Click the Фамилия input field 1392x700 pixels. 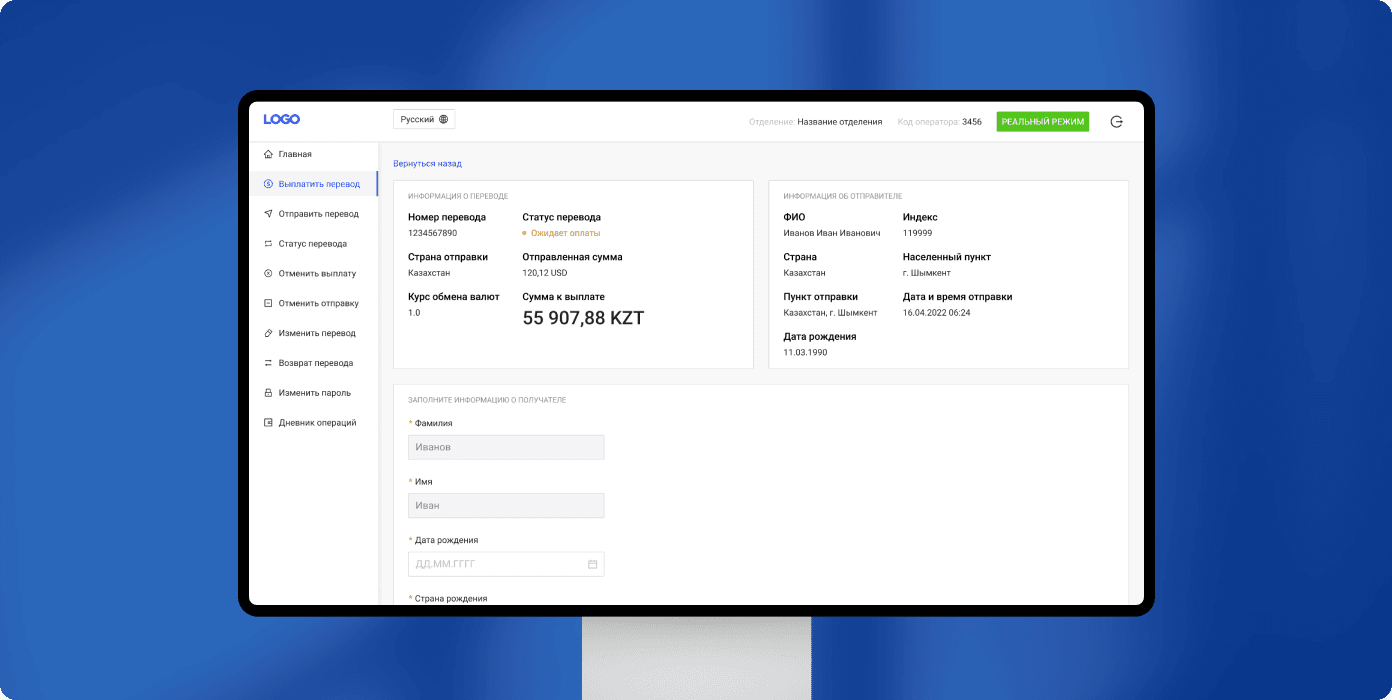pyautogui.click(x=506, y=447)
